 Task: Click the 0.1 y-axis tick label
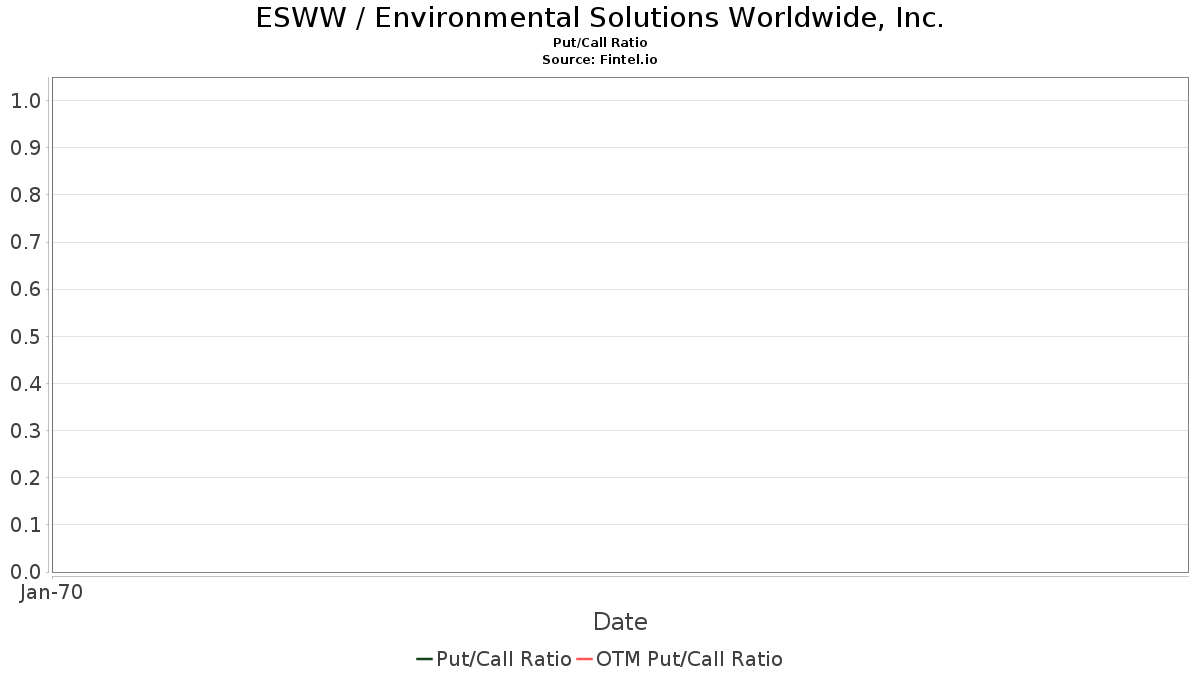coord(25,525)
